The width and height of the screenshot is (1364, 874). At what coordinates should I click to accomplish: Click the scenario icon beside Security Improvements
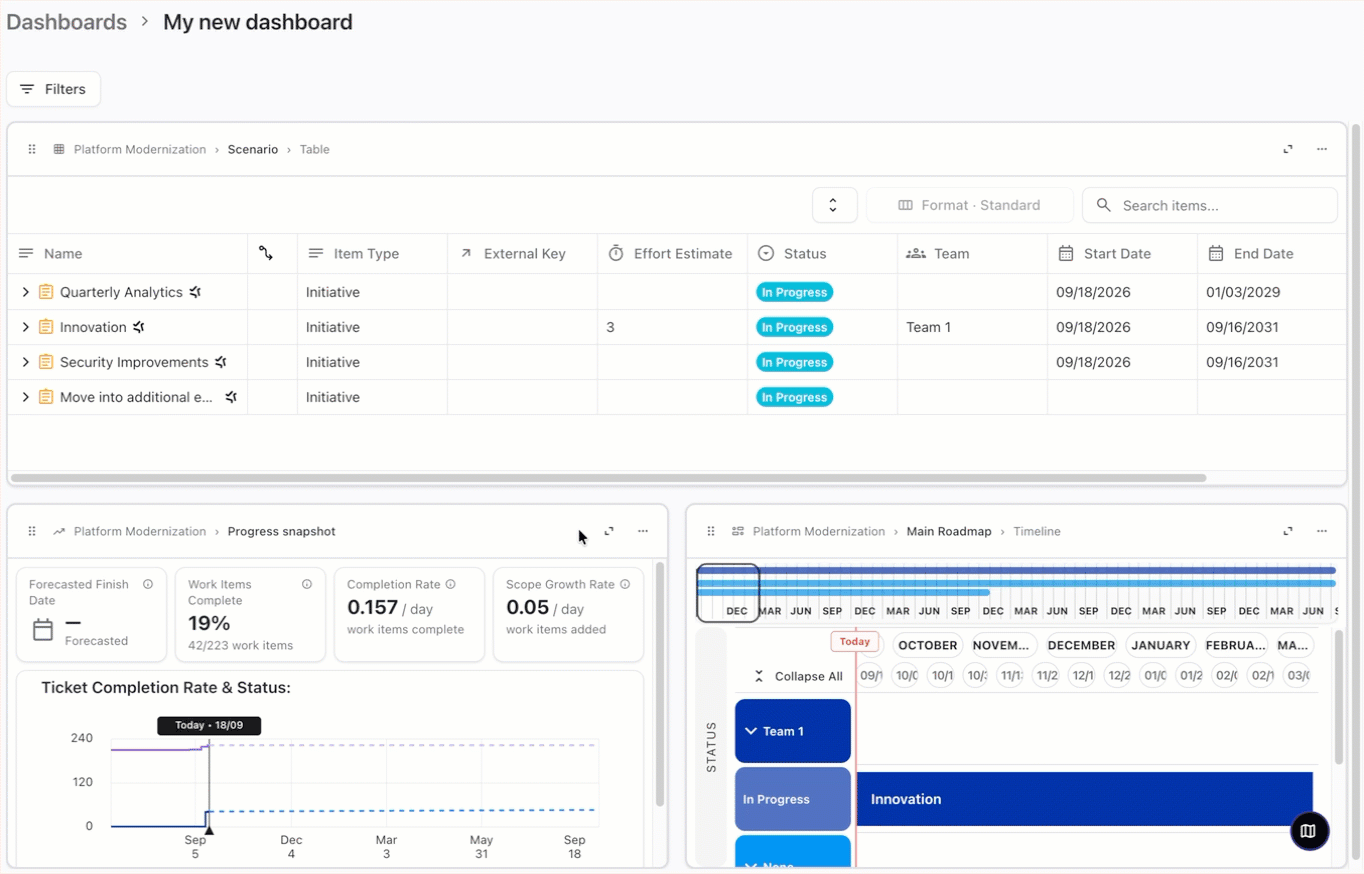click(221, 362)
